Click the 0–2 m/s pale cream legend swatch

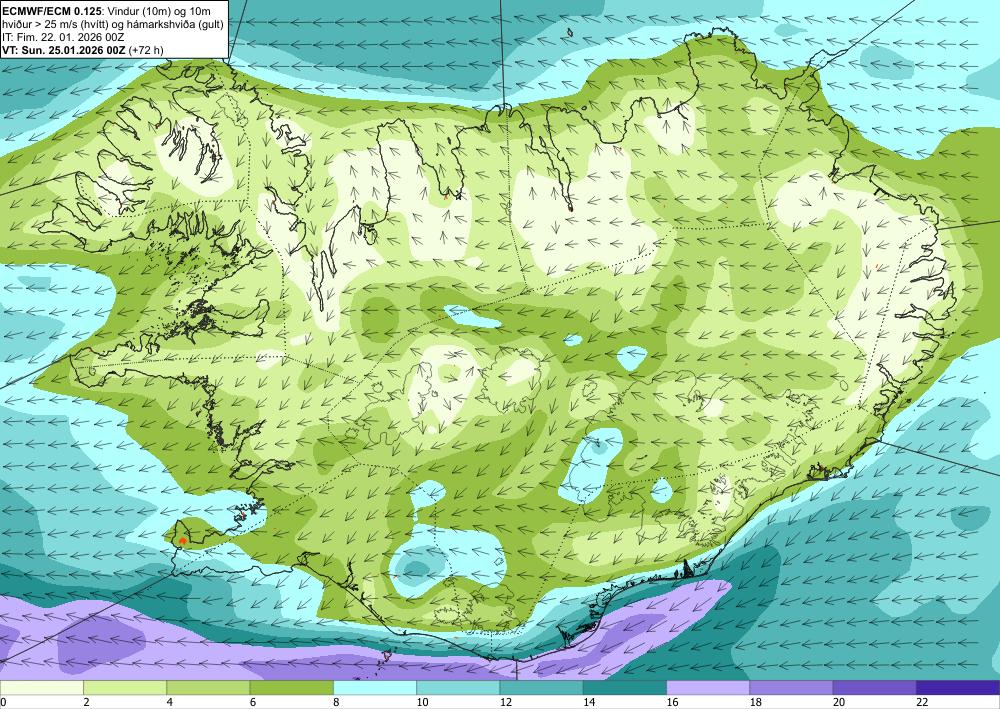41,688
